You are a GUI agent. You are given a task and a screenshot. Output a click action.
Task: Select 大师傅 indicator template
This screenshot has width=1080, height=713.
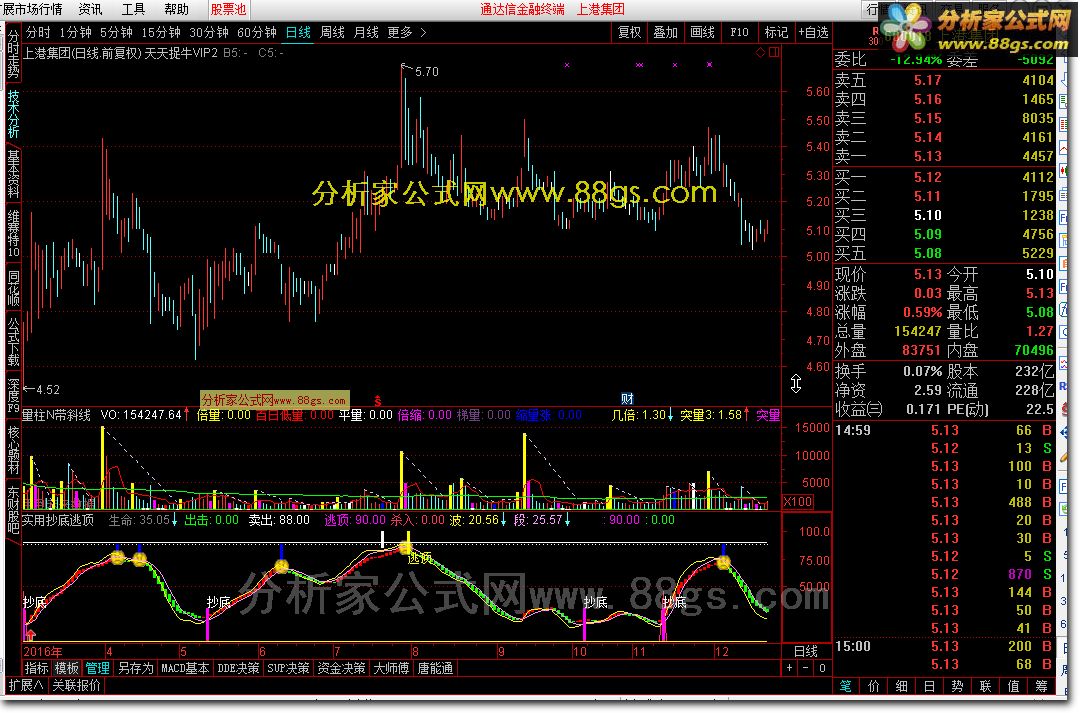[x=391, y=668]
